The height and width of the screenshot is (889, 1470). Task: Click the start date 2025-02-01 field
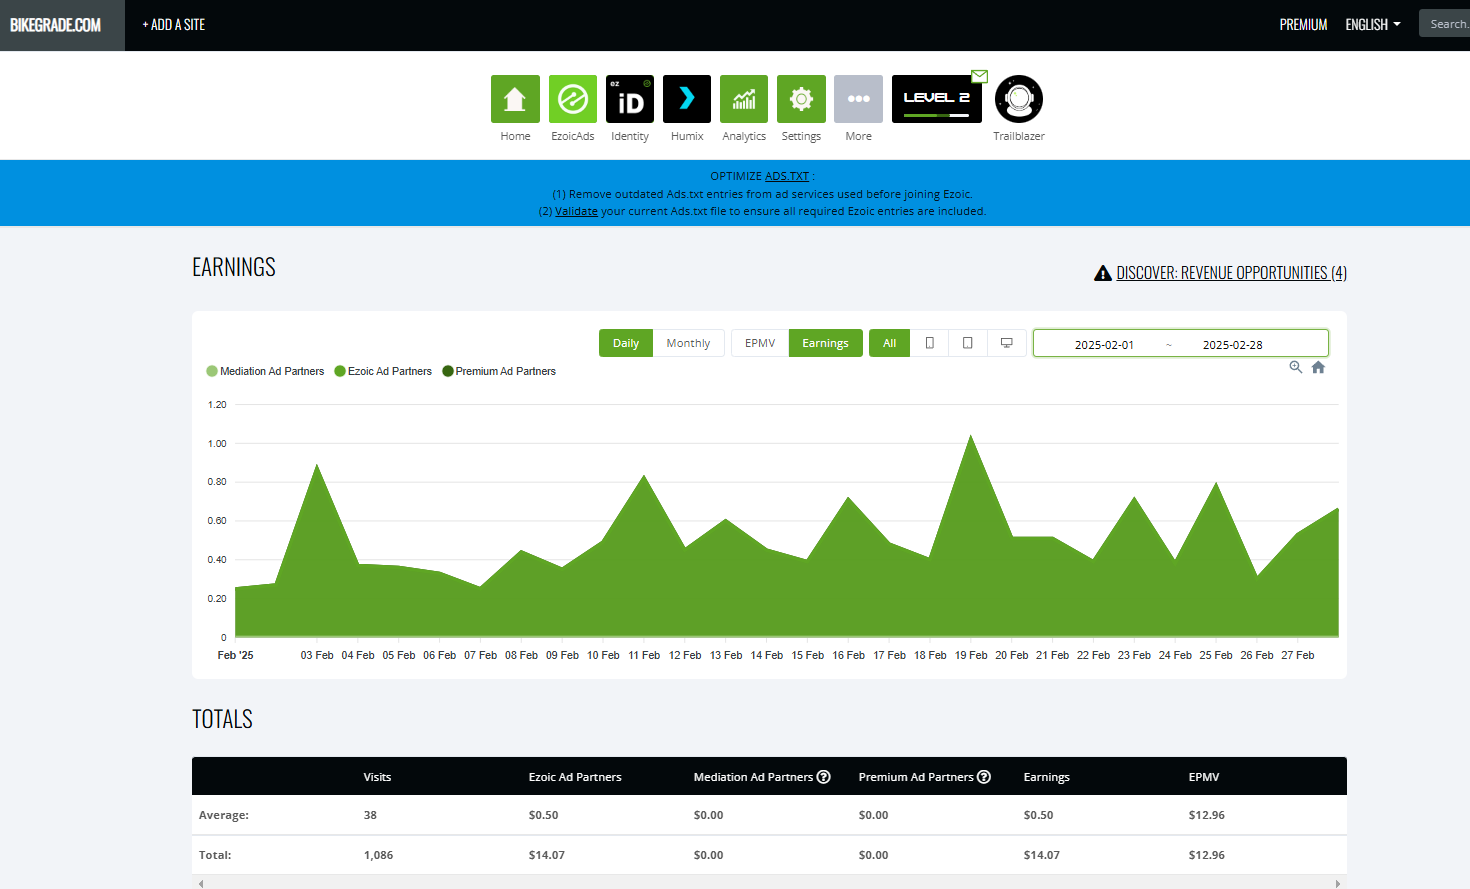click(x=1104, y=345)
